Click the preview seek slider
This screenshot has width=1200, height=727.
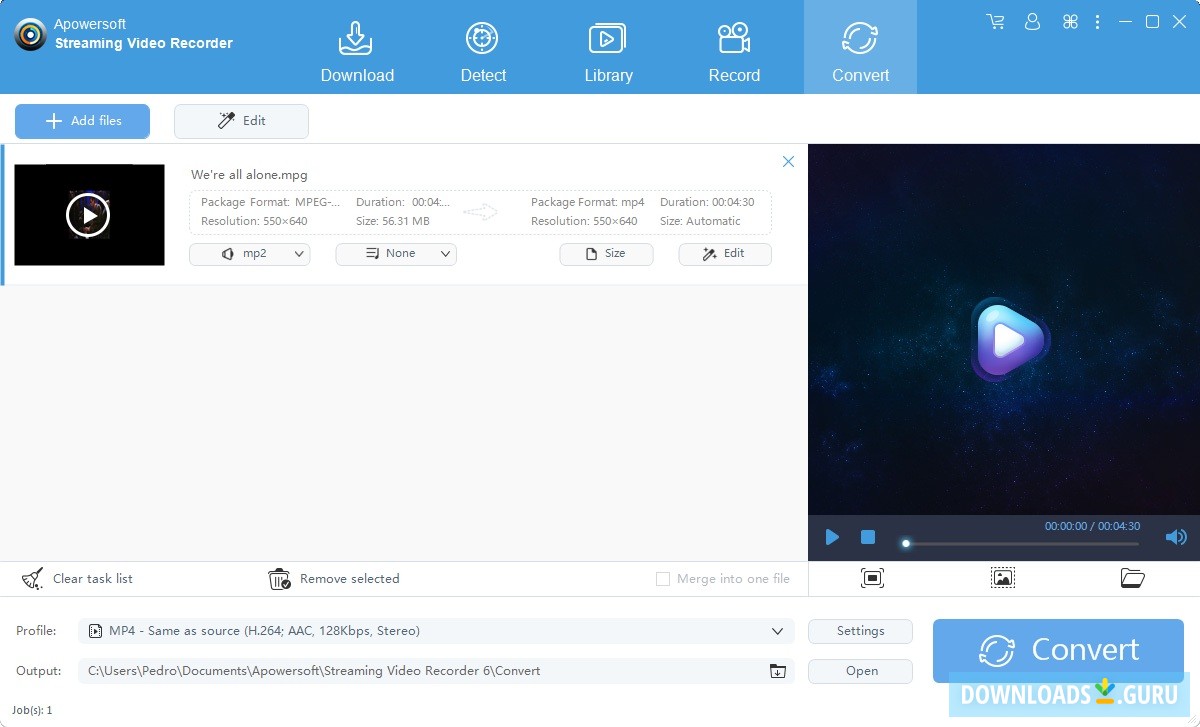pos(1020,544)
